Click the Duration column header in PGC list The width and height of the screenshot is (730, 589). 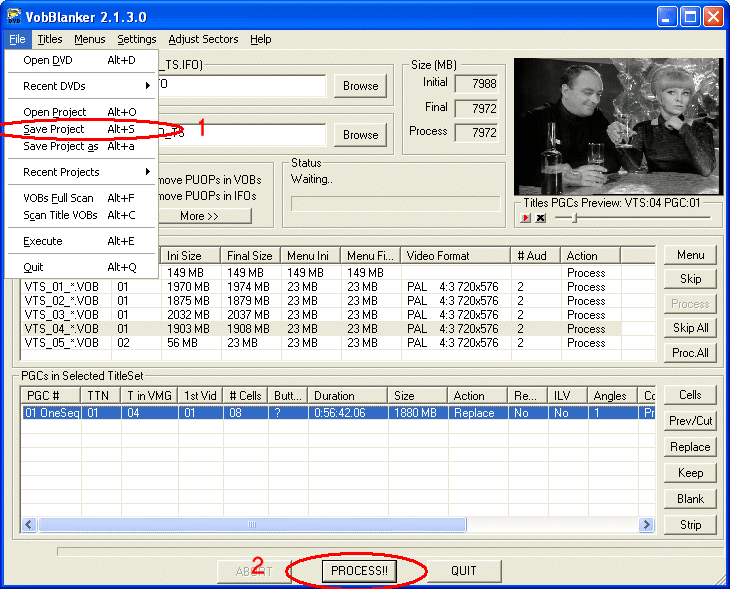347,396
